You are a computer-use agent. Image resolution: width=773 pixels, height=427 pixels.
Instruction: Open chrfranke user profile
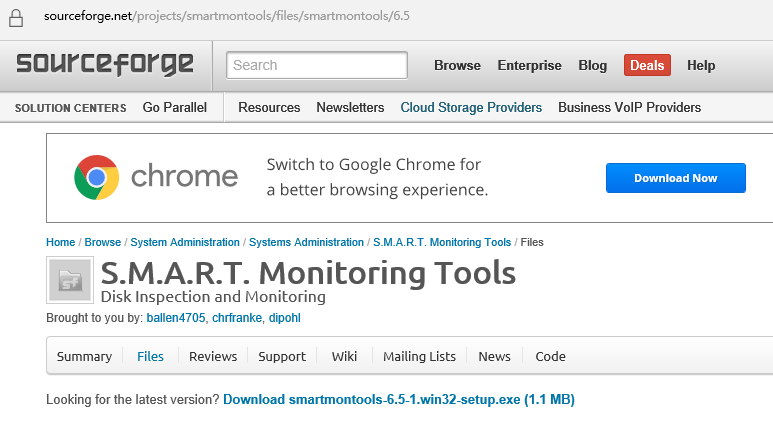click(237, 318)
